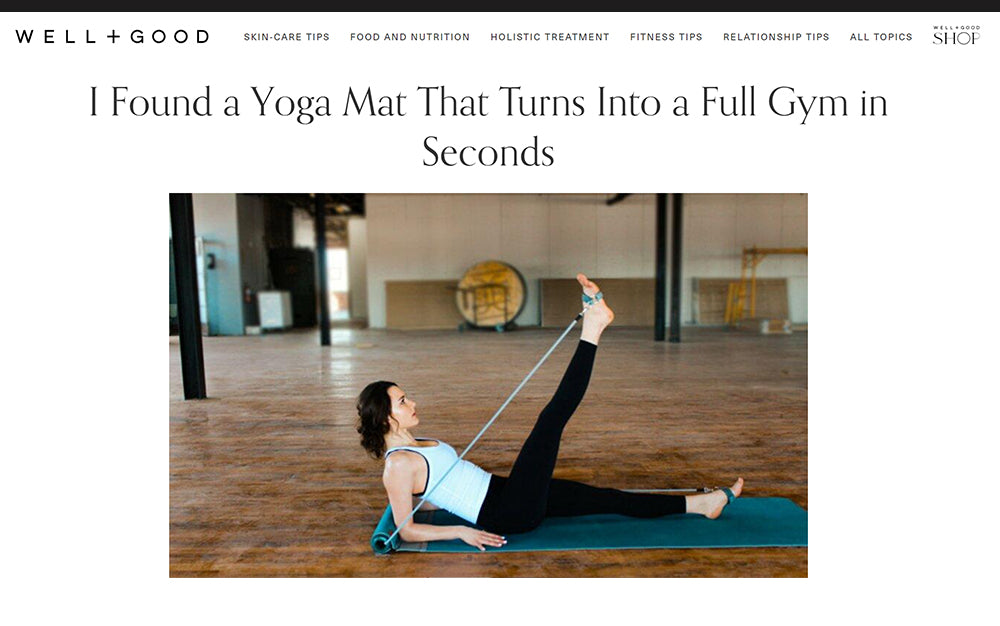Screen dimensions: 1000x626
Task: Click the dark bar above the header
Action: point(500,6)
